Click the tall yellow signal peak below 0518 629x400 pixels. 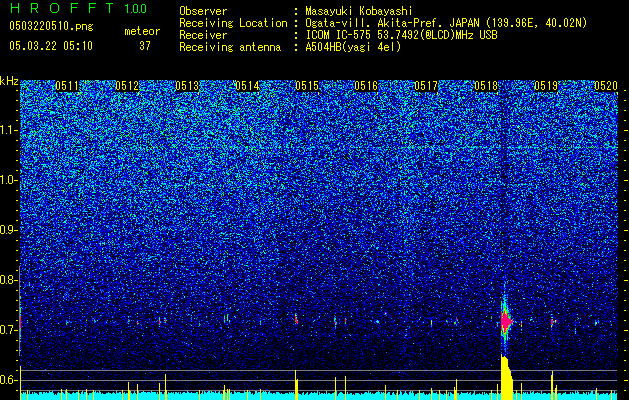tap(506, 377)
